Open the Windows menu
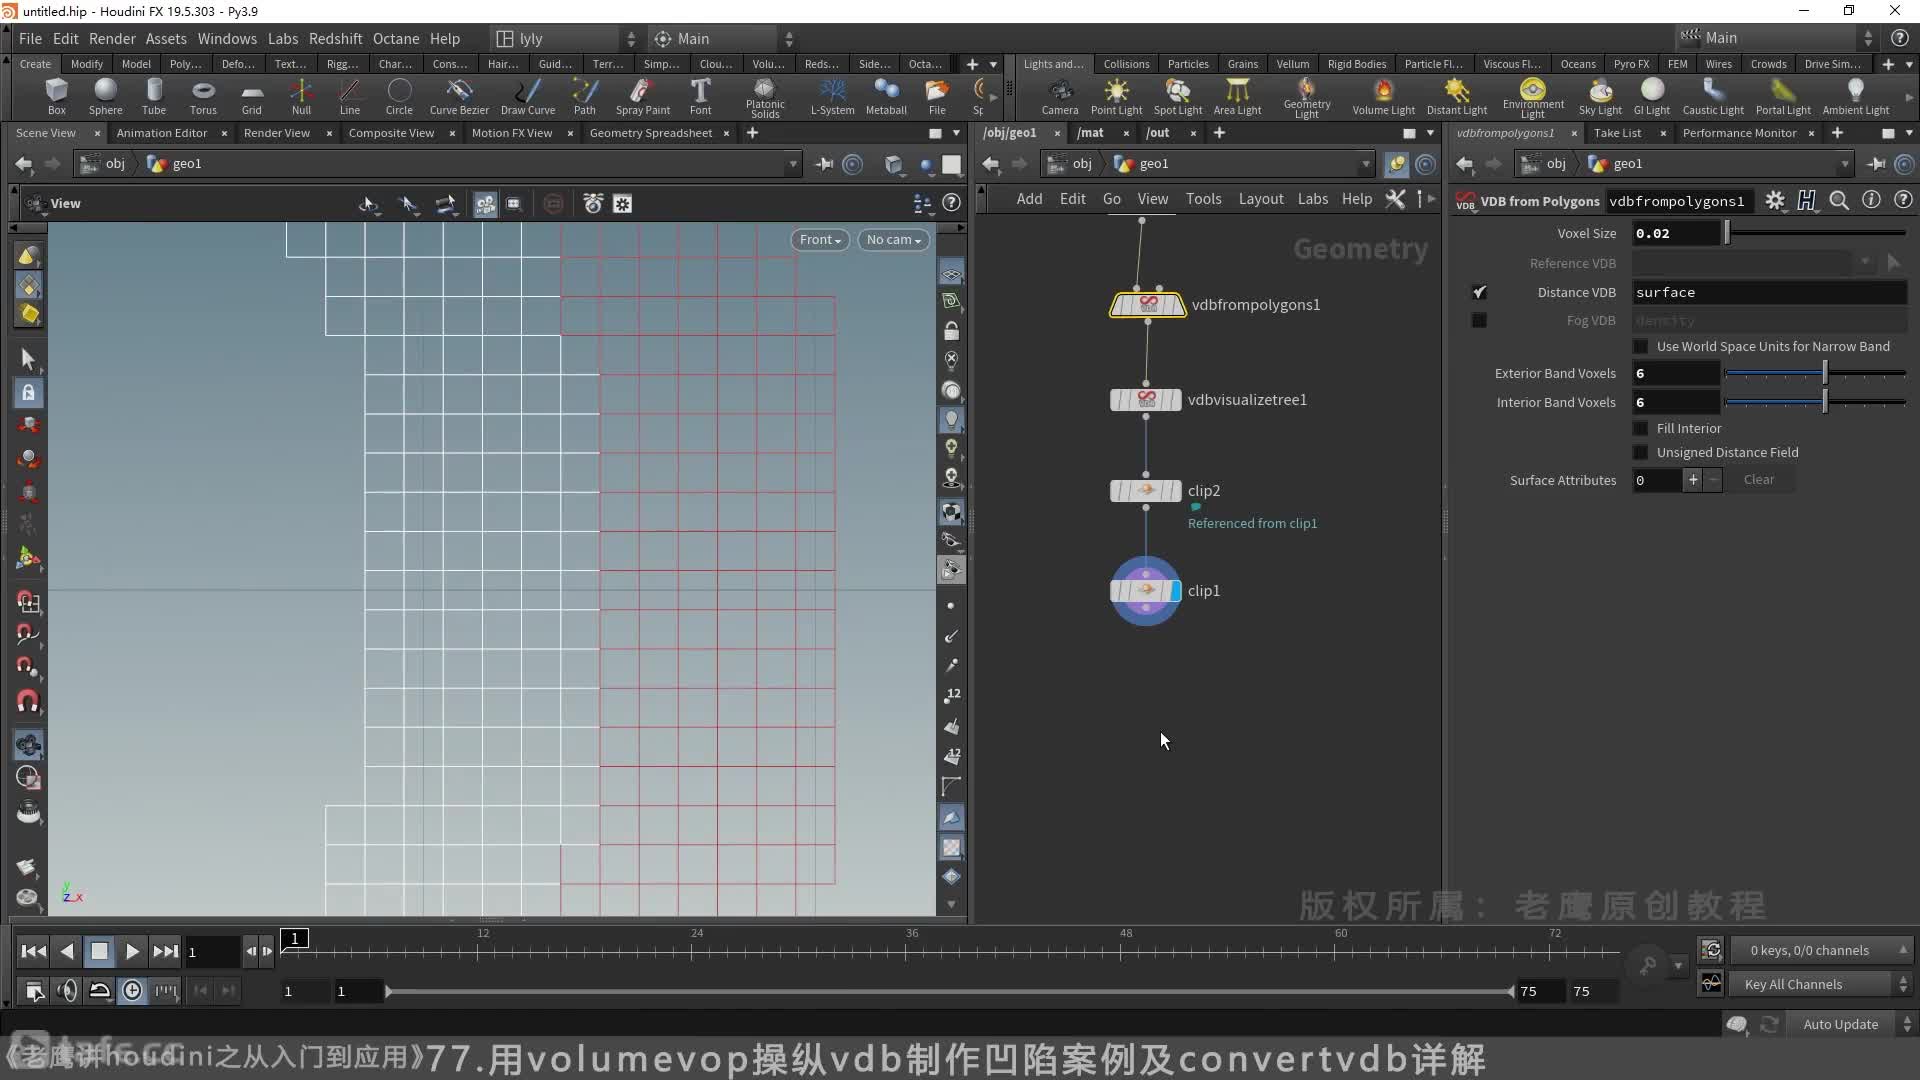The width and height of the screenshot is (1920, 1080). point(227,38)
